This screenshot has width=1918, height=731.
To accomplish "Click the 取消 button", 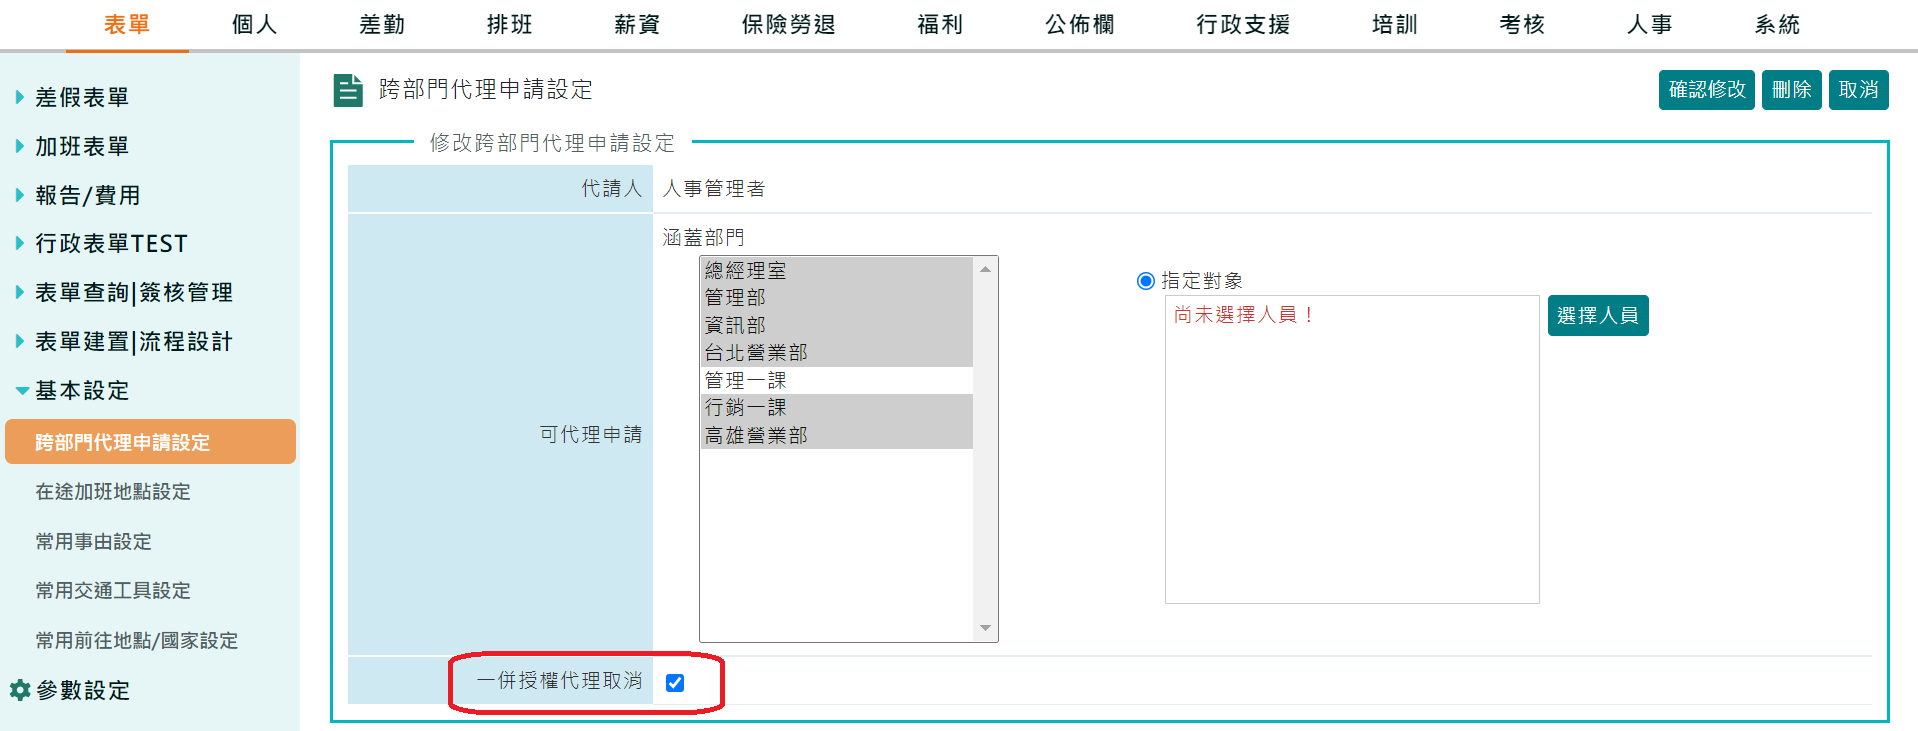I will (1859, 90).
